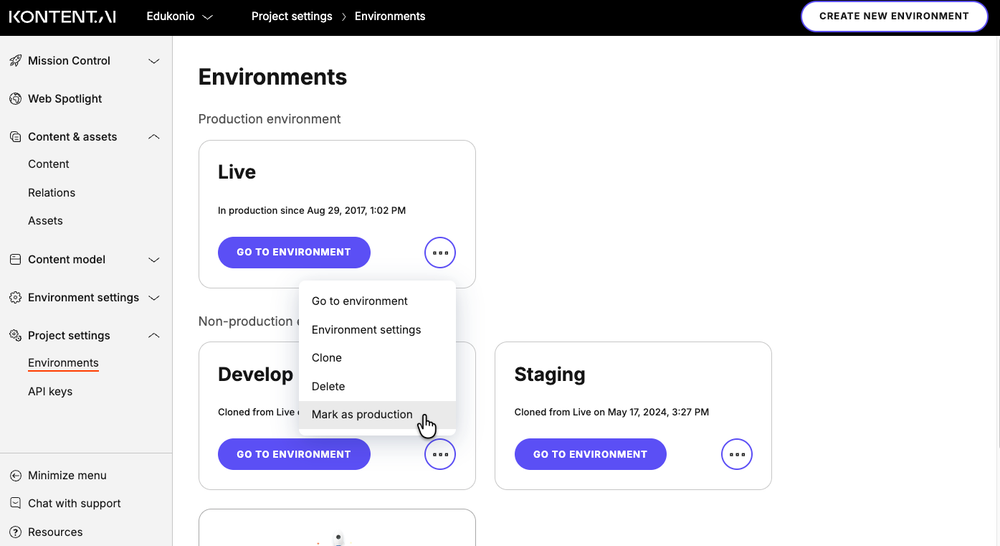The image size is (1000, 546).
Task: Expand the Mission Control section chevron
Action: point(154,61)
